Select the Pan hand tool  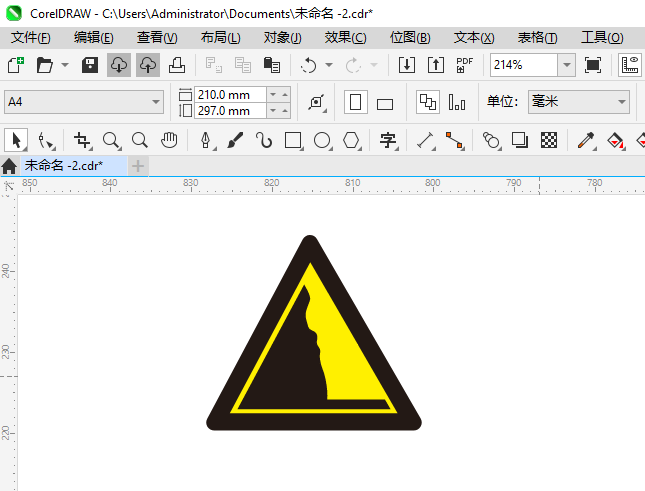pyautogui.click(x=169, y=140)
